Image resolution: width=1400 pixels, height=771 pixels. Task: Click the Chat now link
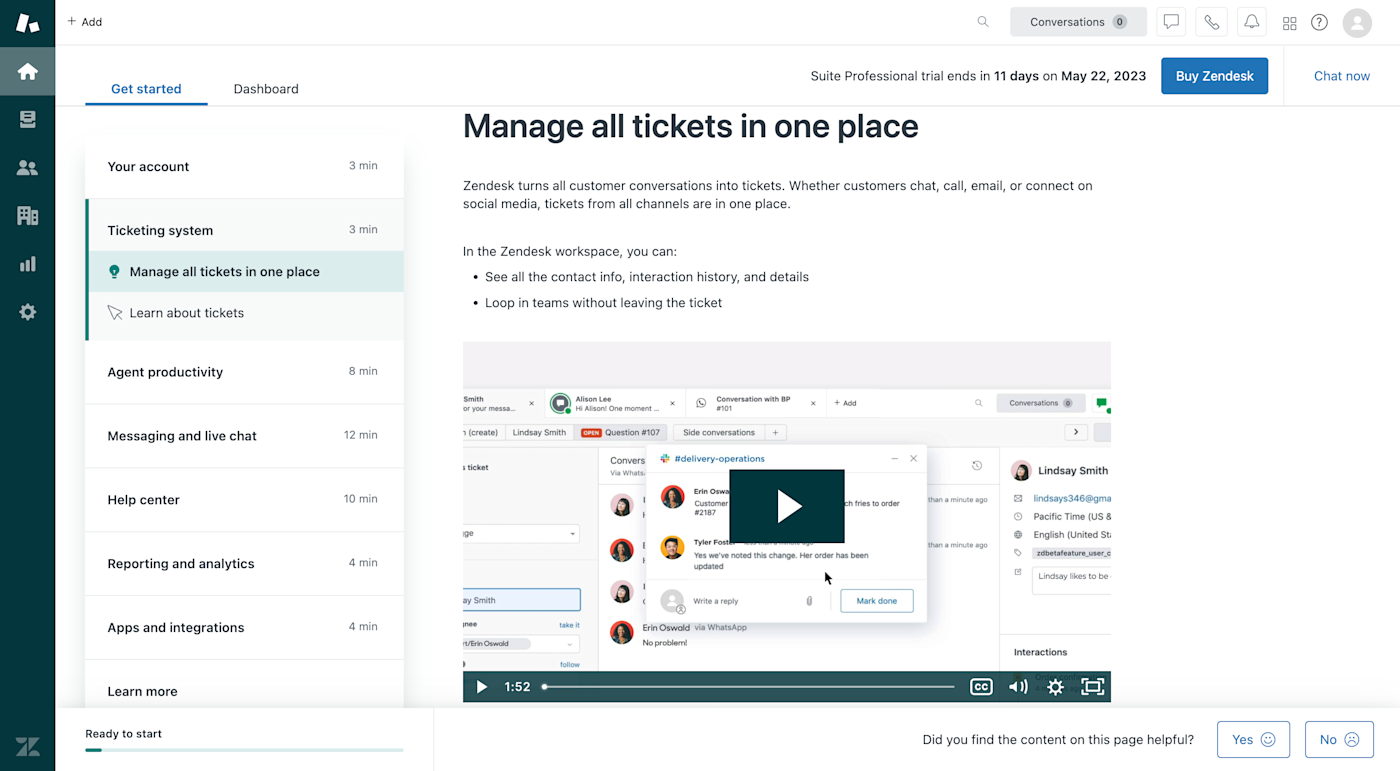(1341, 76)
